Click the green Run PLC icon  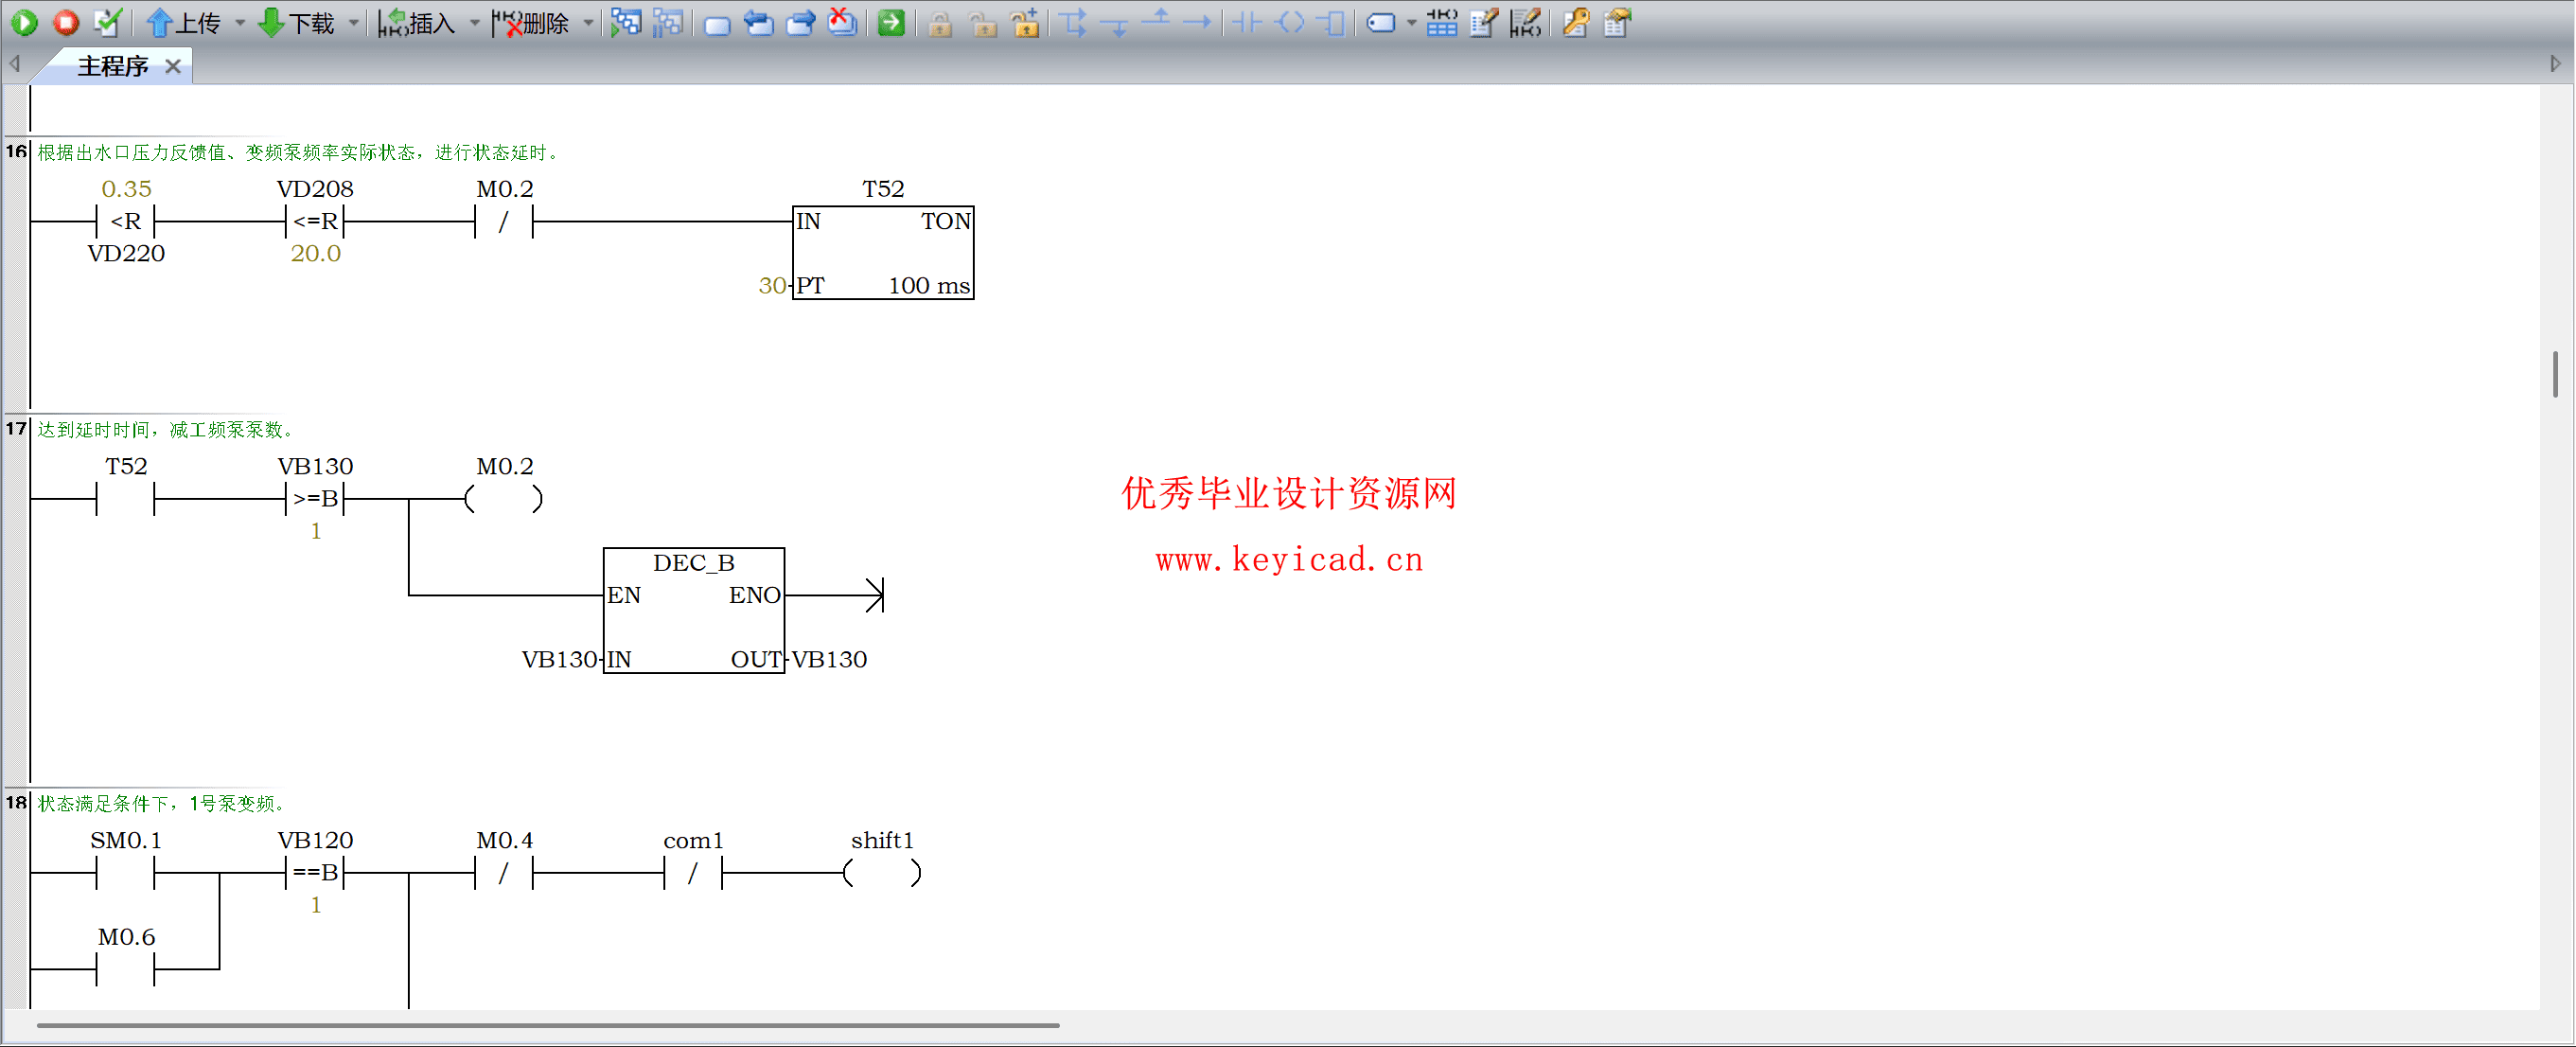pos(25,22)
